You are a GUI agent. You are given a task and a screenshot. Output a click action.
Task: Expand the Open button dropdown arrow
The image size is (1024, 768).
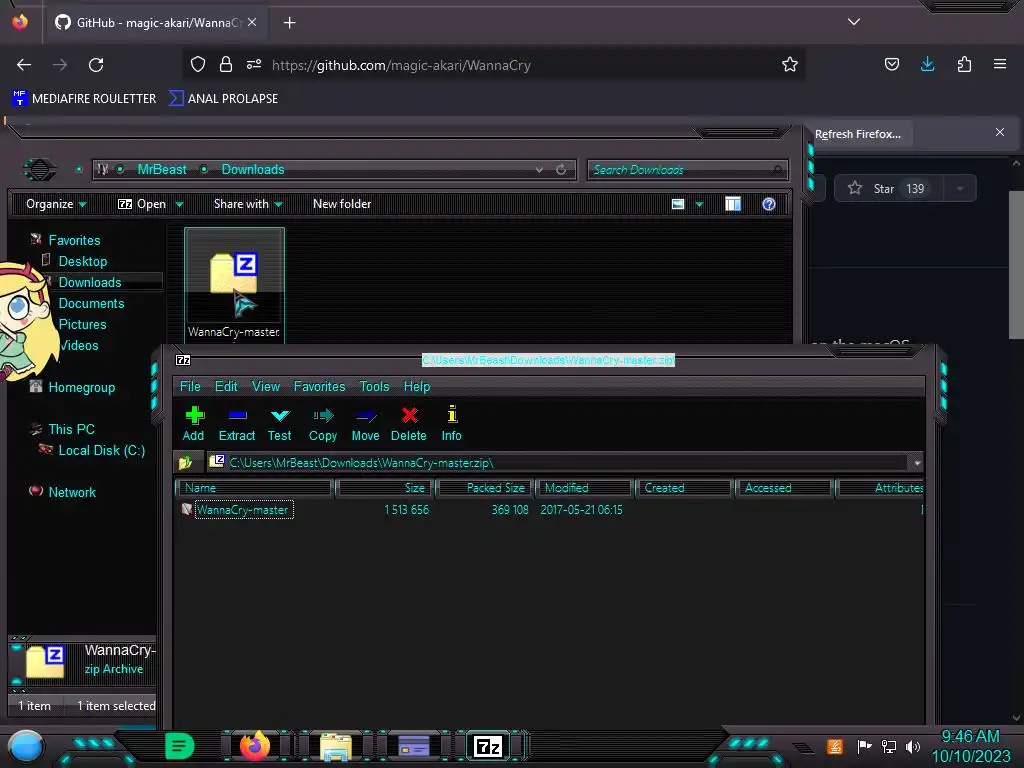180,204
